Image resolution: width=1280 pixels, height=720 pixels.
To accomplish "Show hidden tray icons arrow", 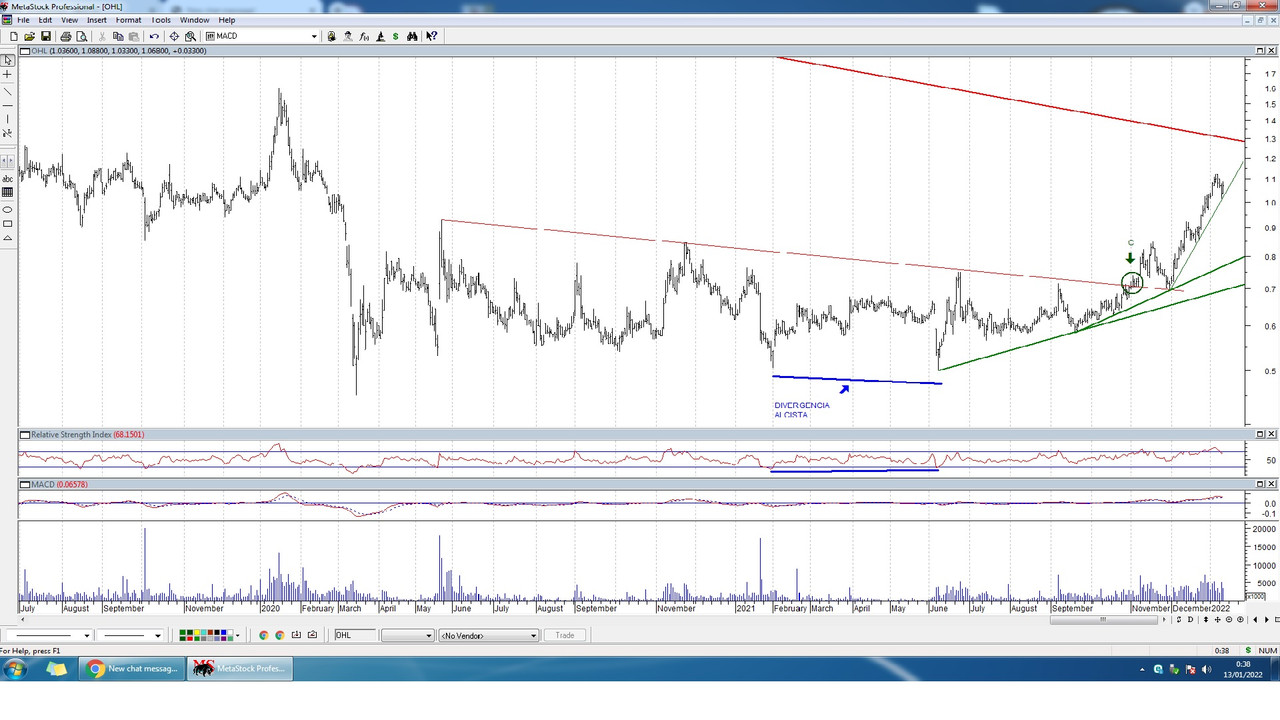I will click(x=1142, y=670).
